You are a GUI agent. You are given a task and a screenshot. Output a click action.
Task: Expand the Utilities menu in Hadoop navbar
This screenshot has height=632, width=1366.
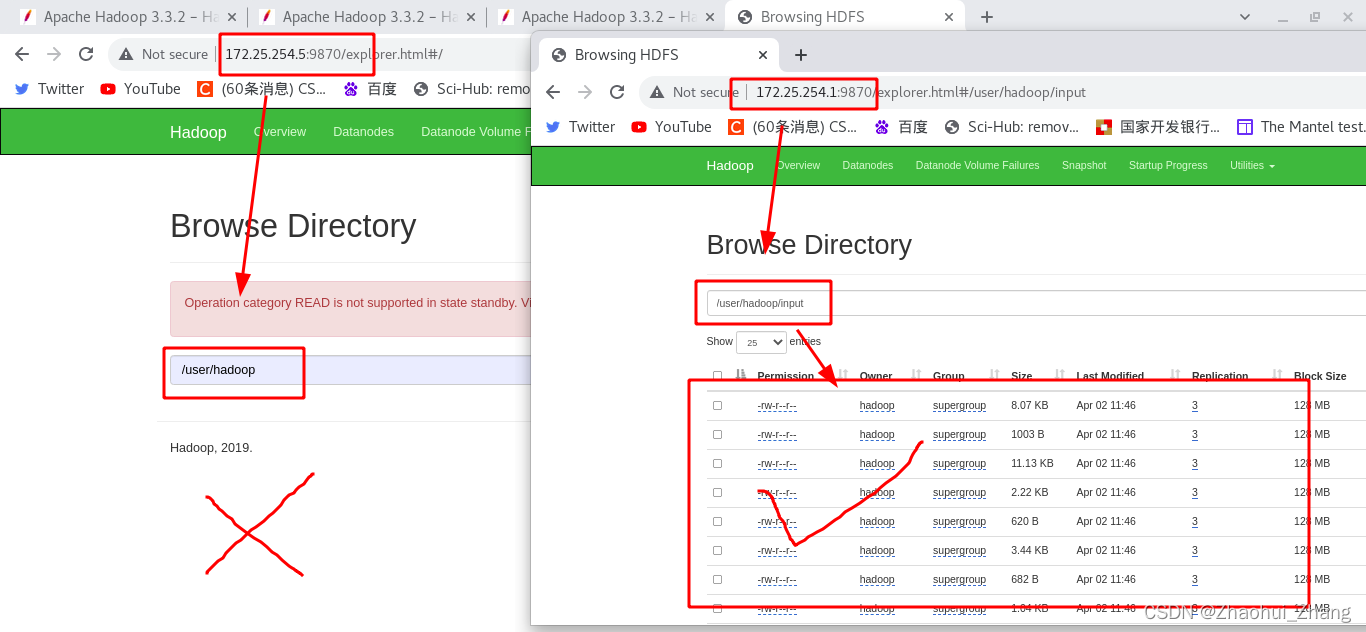[x=1252, y=165]
